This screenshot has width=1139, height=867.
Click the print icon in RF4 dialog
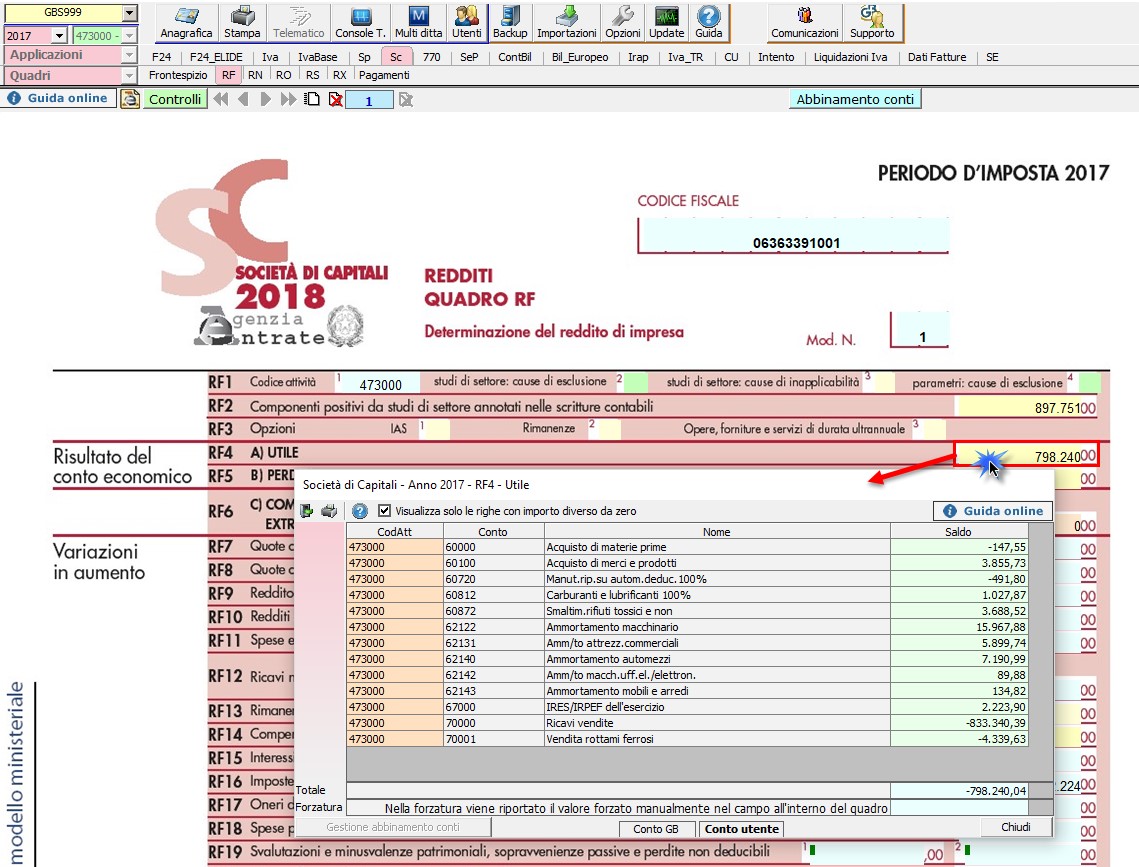330,511
